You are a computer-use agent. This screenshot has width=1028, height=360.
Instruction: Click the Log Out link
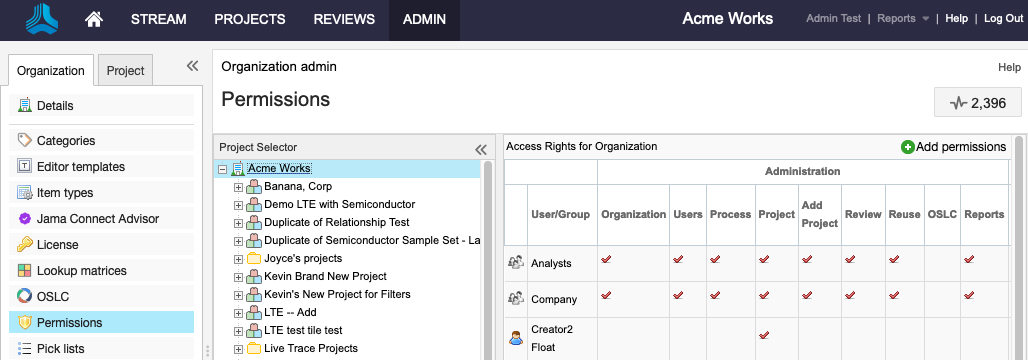coord(1003,18)
